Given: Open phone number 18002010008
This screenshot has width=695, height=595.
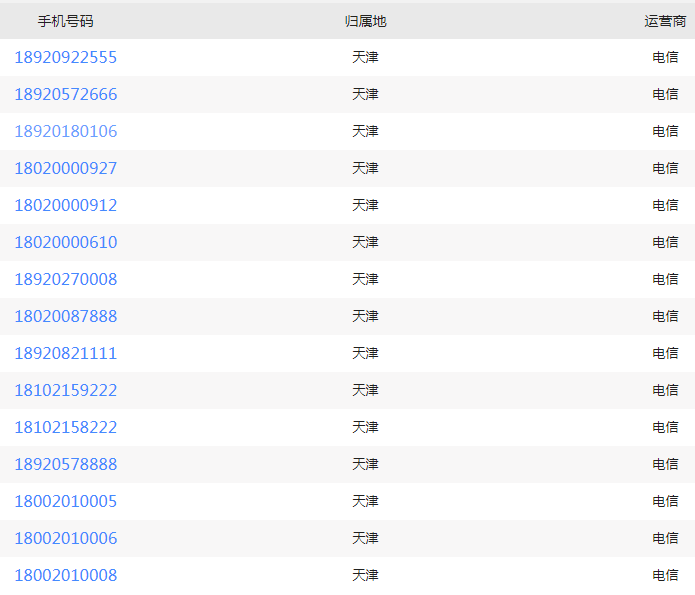Looking at the screenshot, I should 66,575.
